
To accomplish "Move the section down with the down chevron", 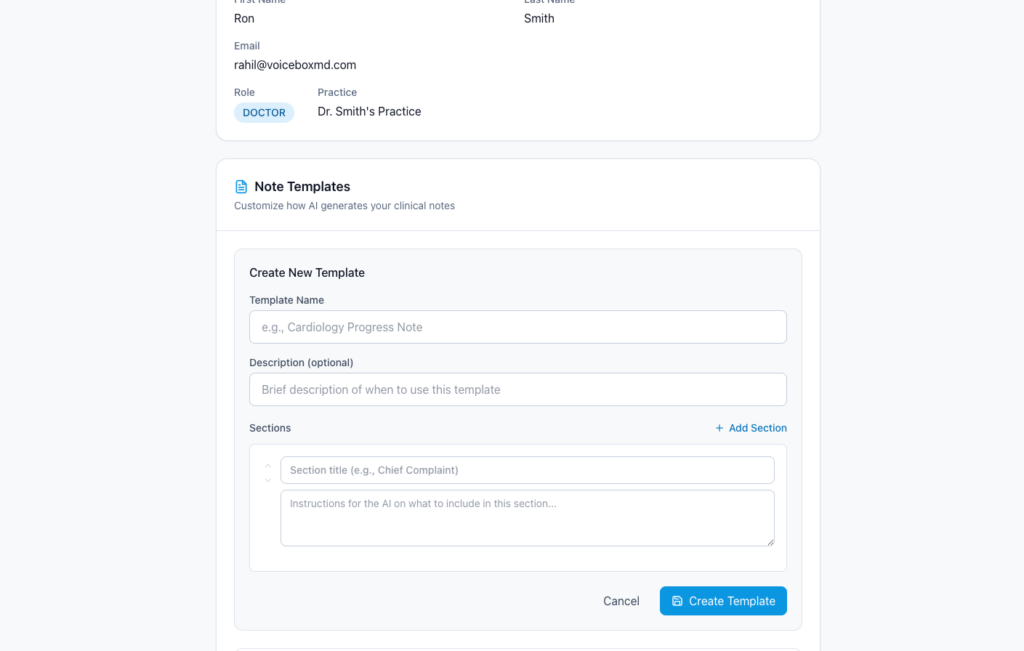I will (268, 480).
